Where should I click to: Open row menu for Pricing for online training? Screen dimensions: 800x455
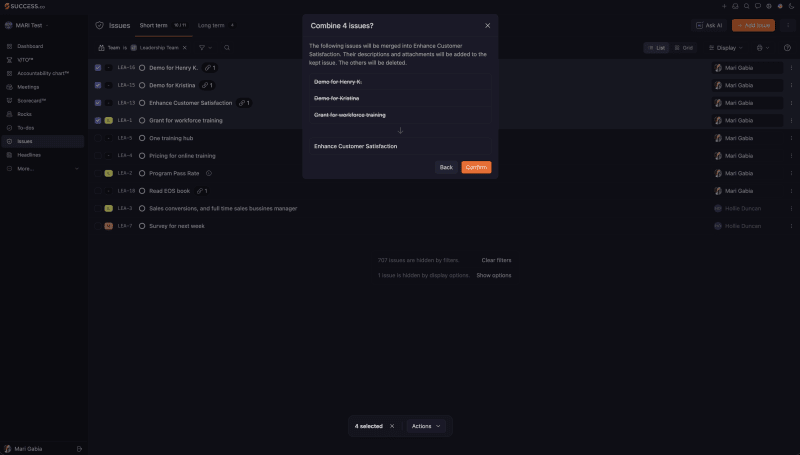click(x=791, y=156)
